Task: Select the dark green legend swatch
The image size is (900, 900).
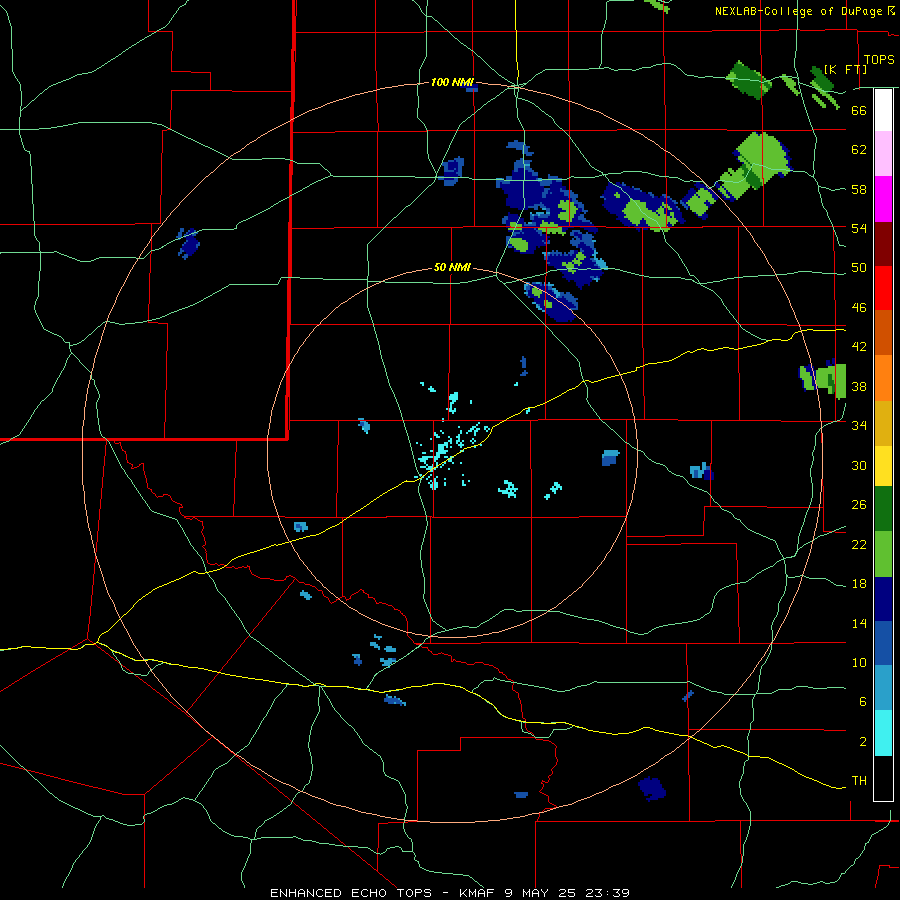Action: (x=883, y=509)
